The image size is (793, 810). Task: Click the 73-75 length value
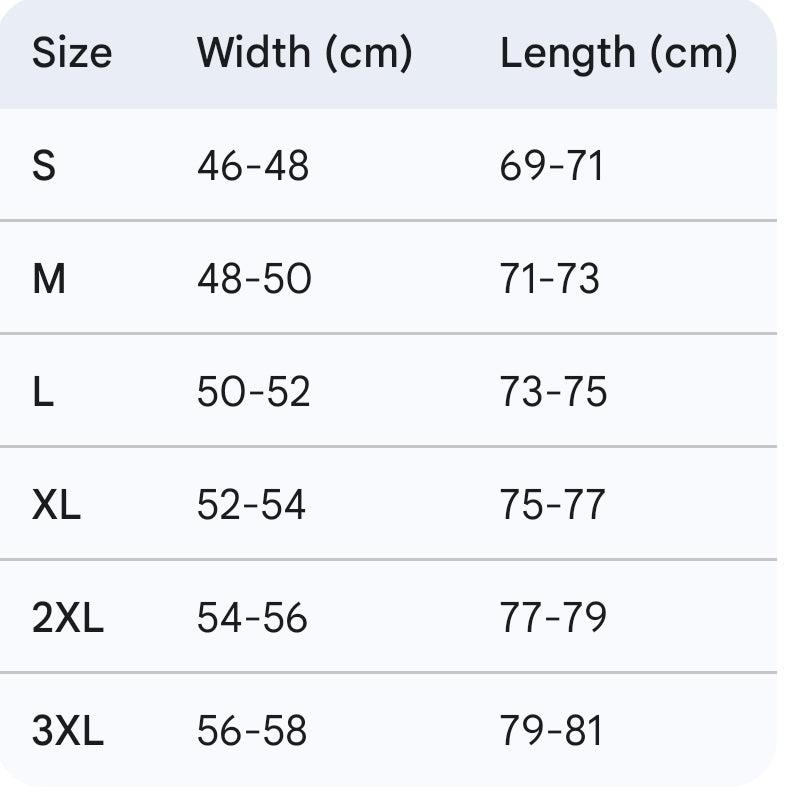pos(553,392)
